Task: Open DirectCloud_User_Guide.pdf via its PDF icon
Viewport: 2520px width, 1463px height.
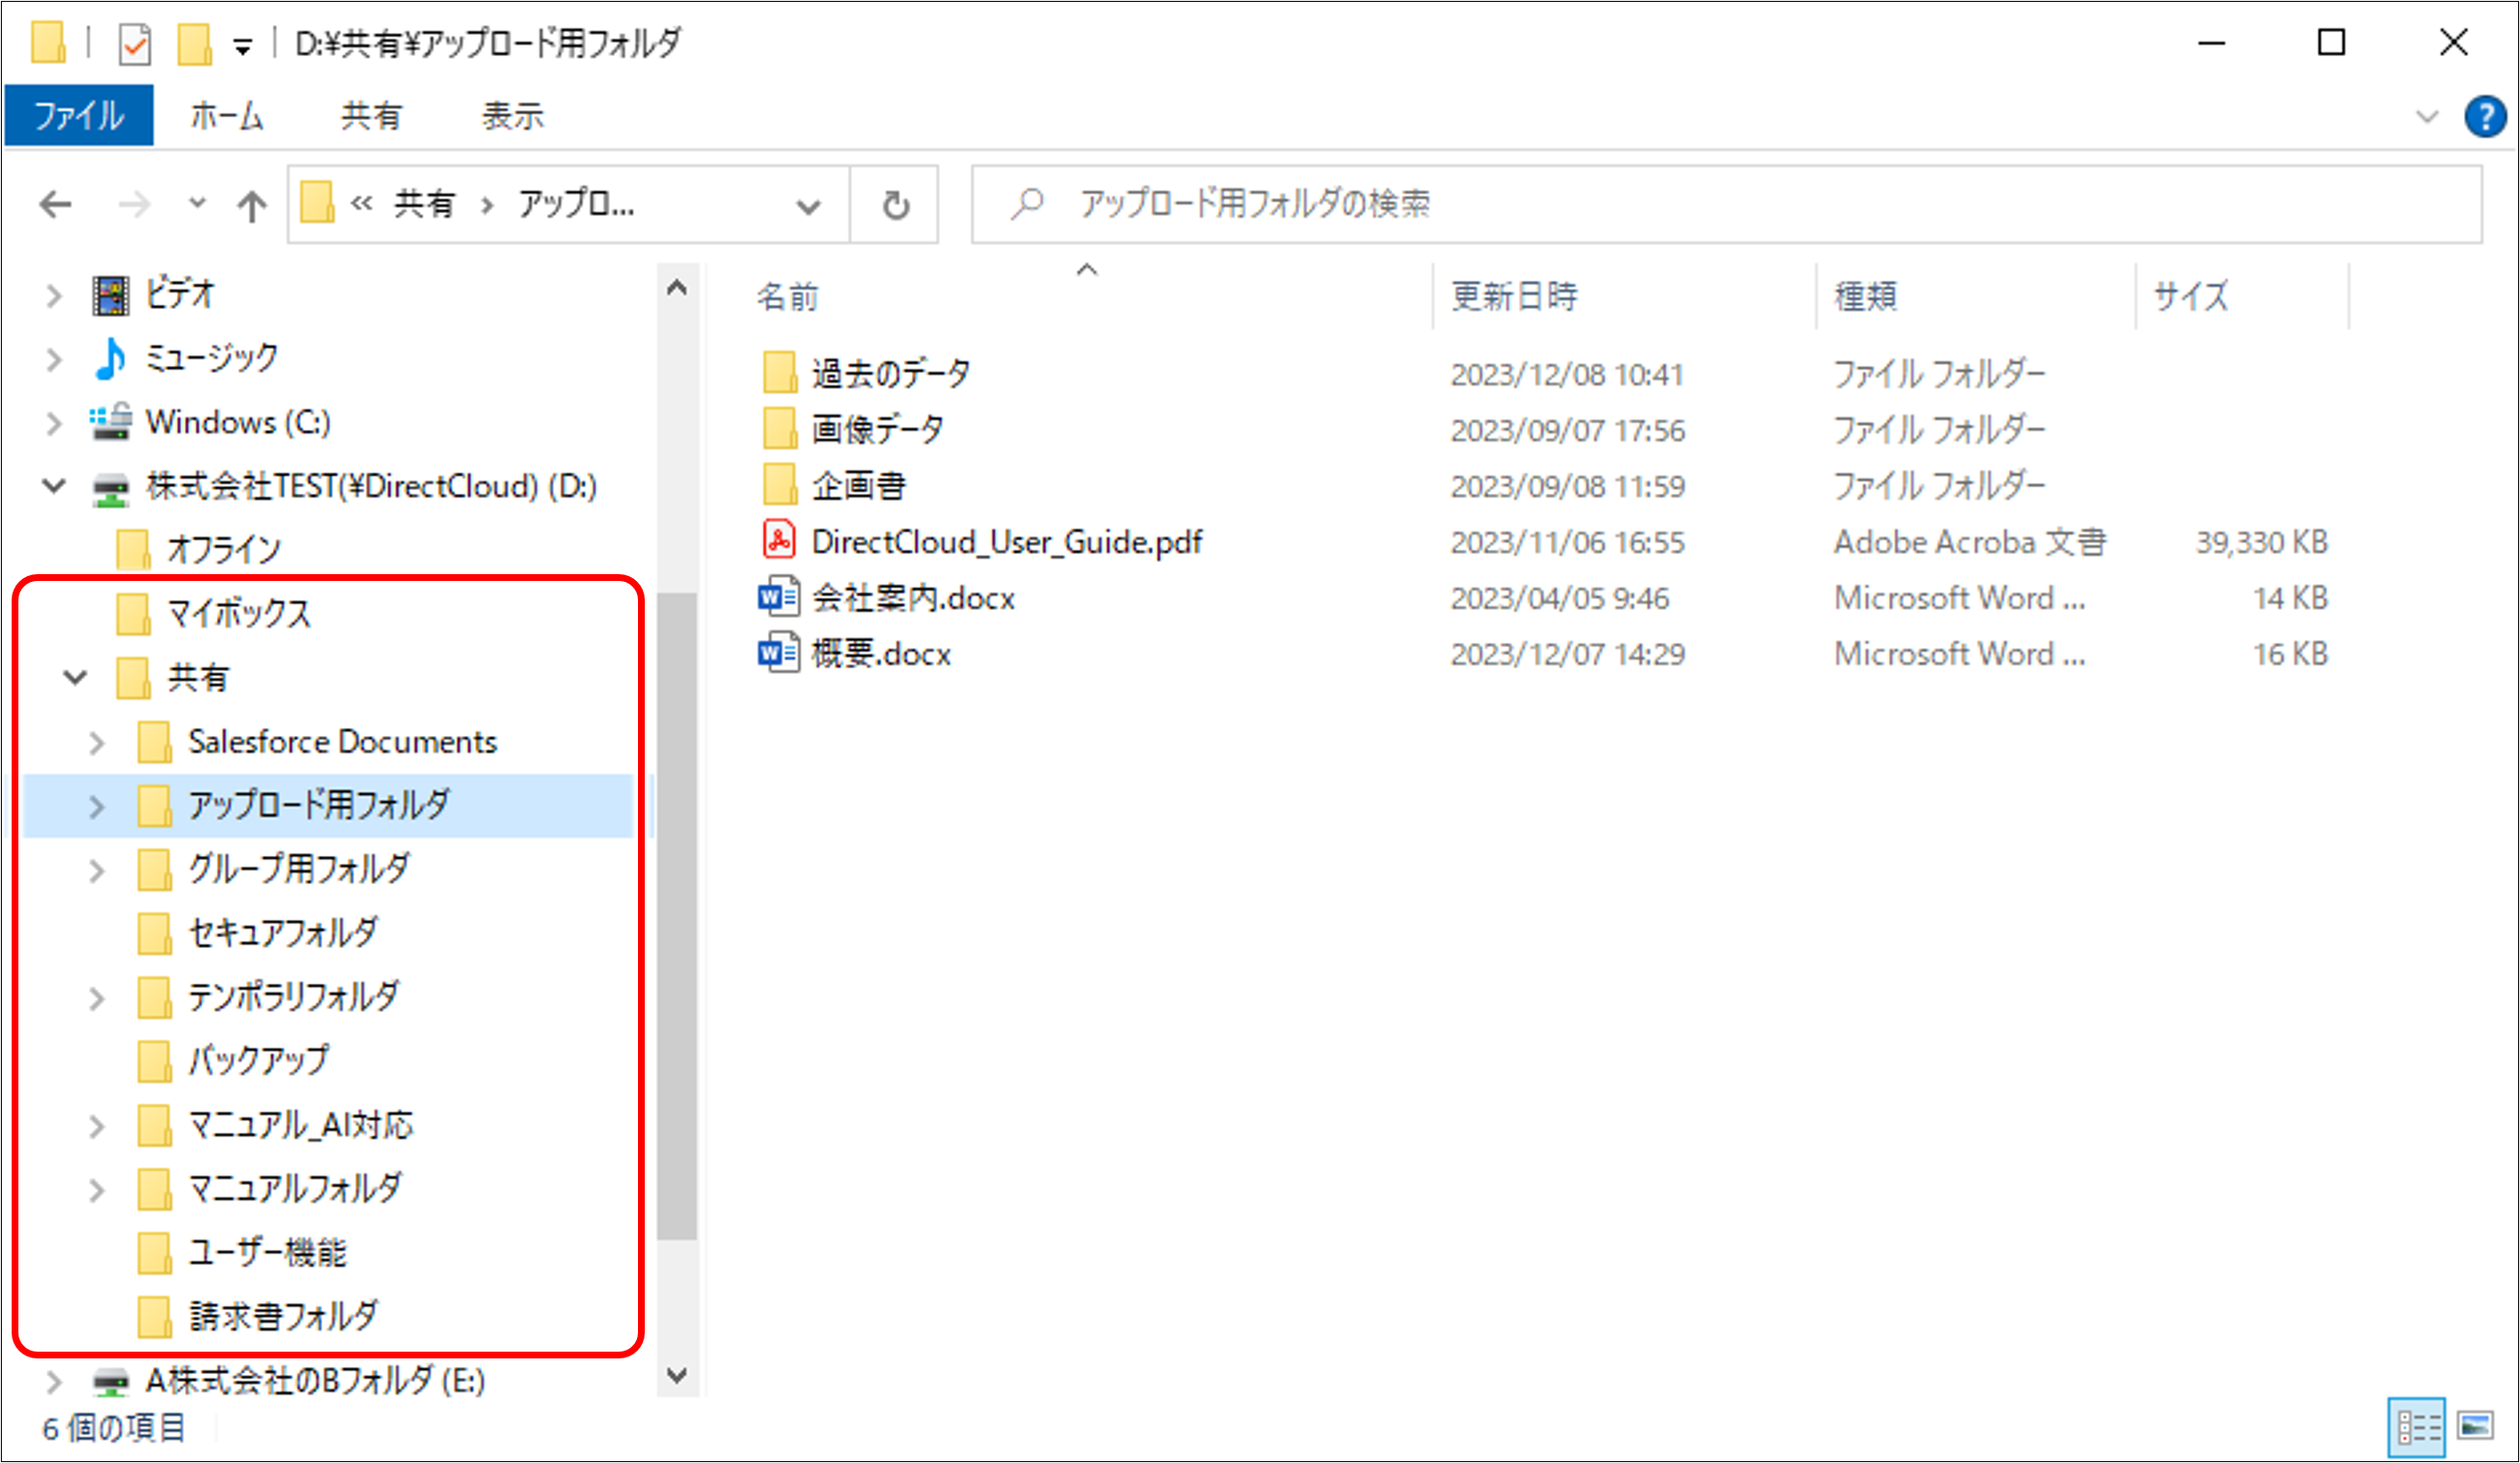Action: (x=779, y=541)
